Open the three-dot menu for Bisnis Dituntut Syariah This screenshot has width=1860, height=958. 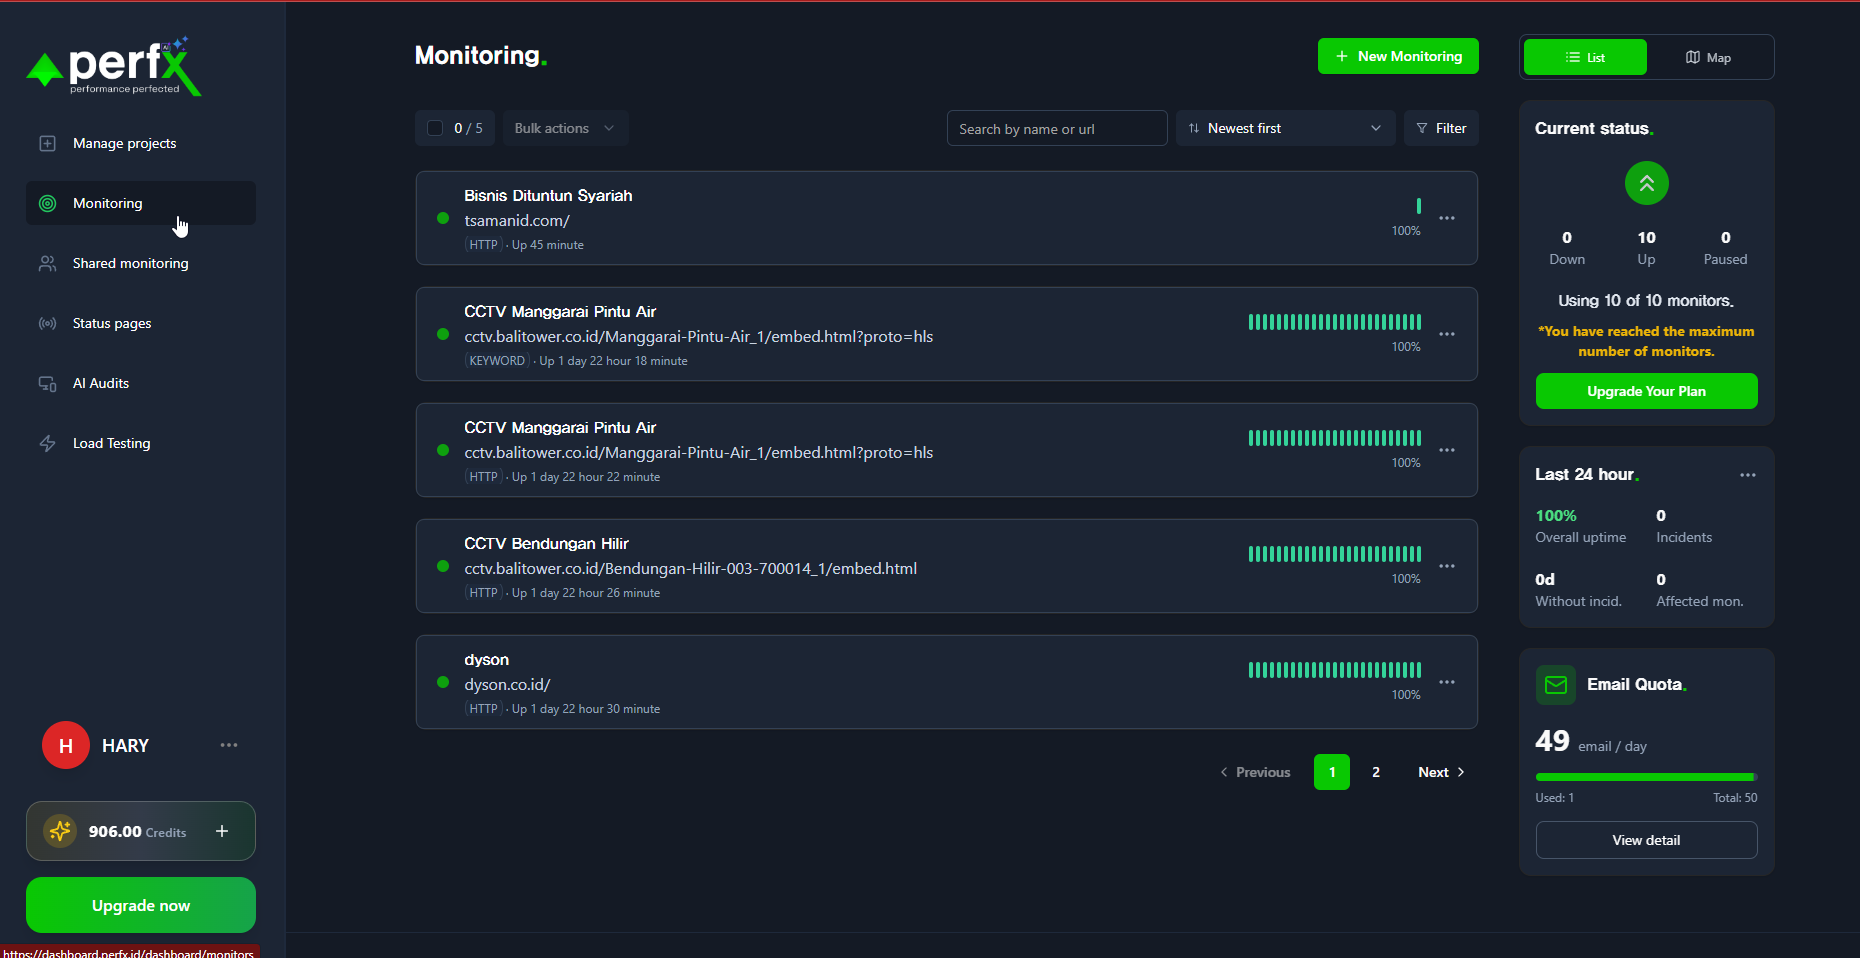(1447, 218)
